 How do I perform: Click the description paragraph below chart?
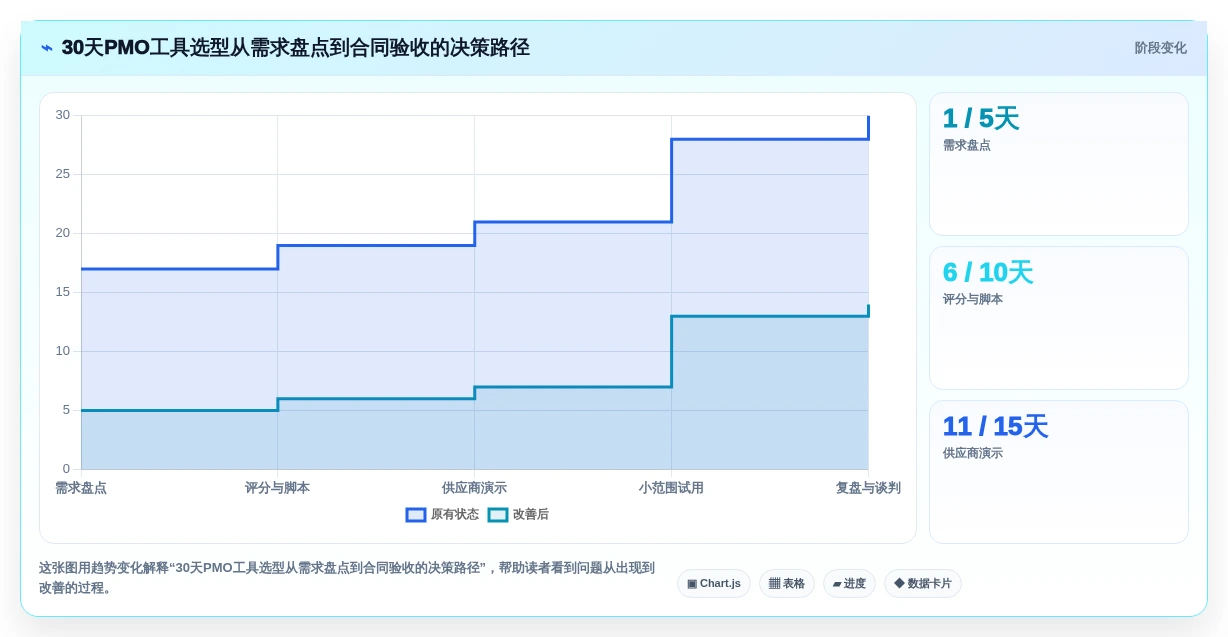347,578
